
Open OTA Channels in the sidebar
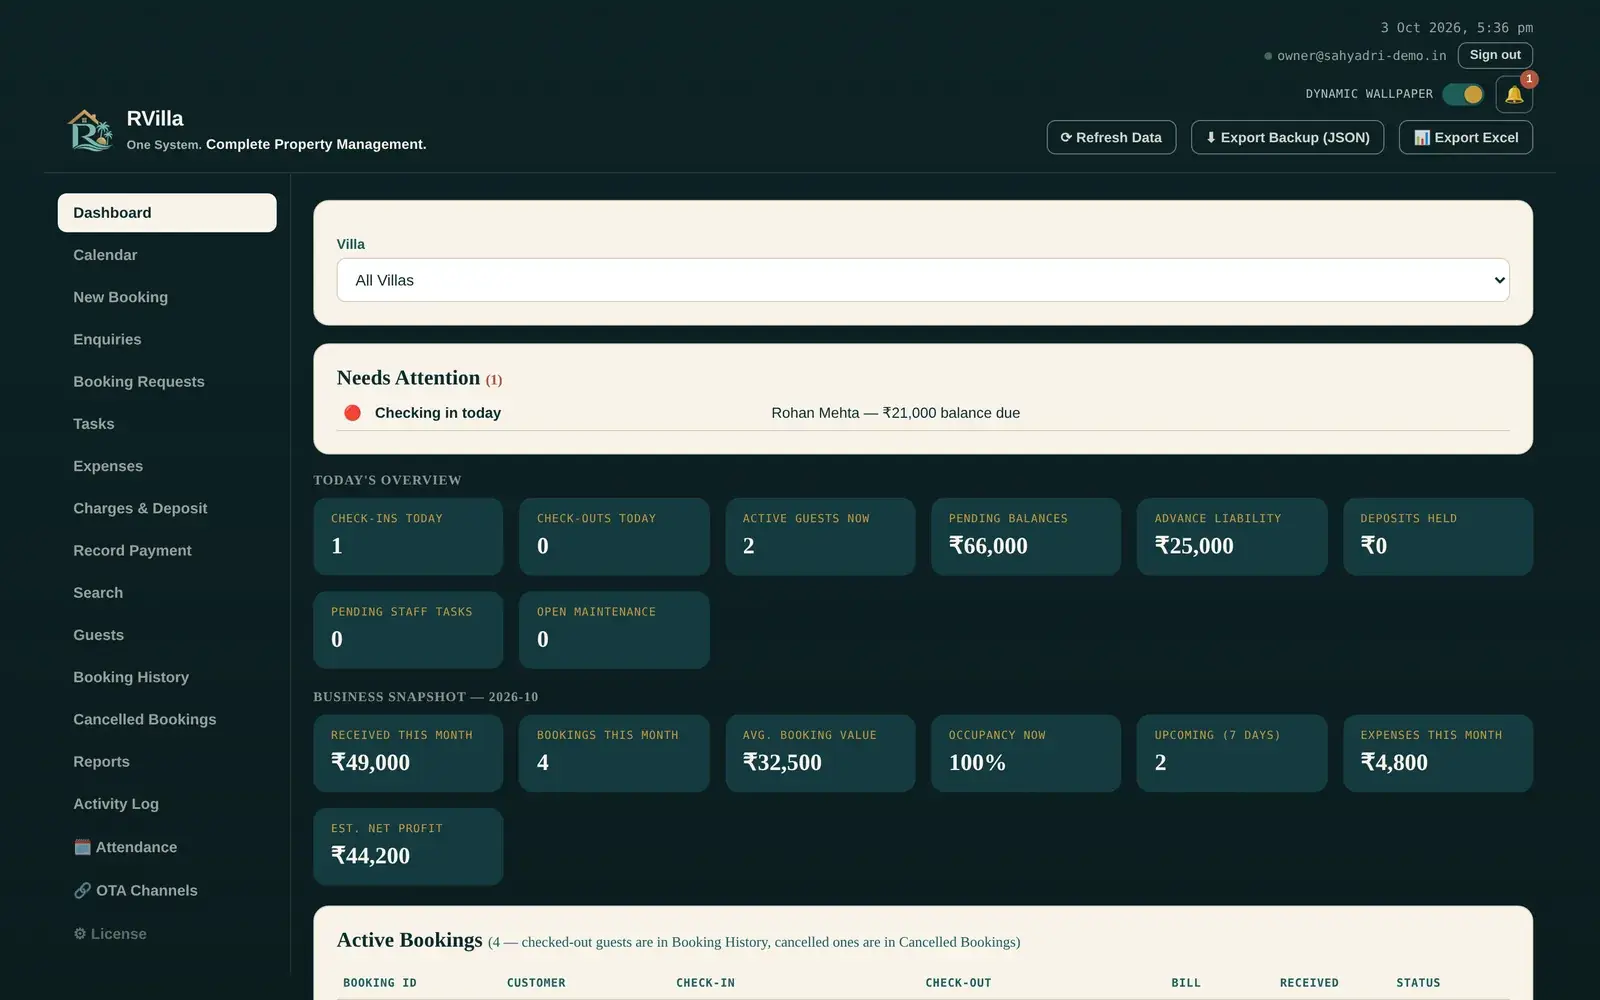tap(167, 890)
